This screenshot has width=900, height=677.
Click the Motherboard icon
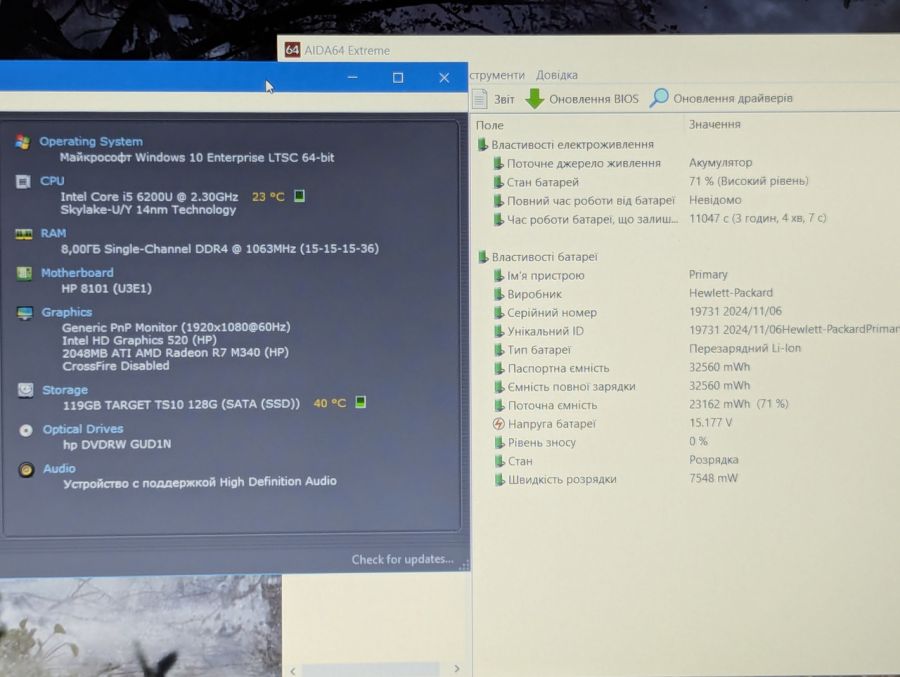click(x=24, y=273)
